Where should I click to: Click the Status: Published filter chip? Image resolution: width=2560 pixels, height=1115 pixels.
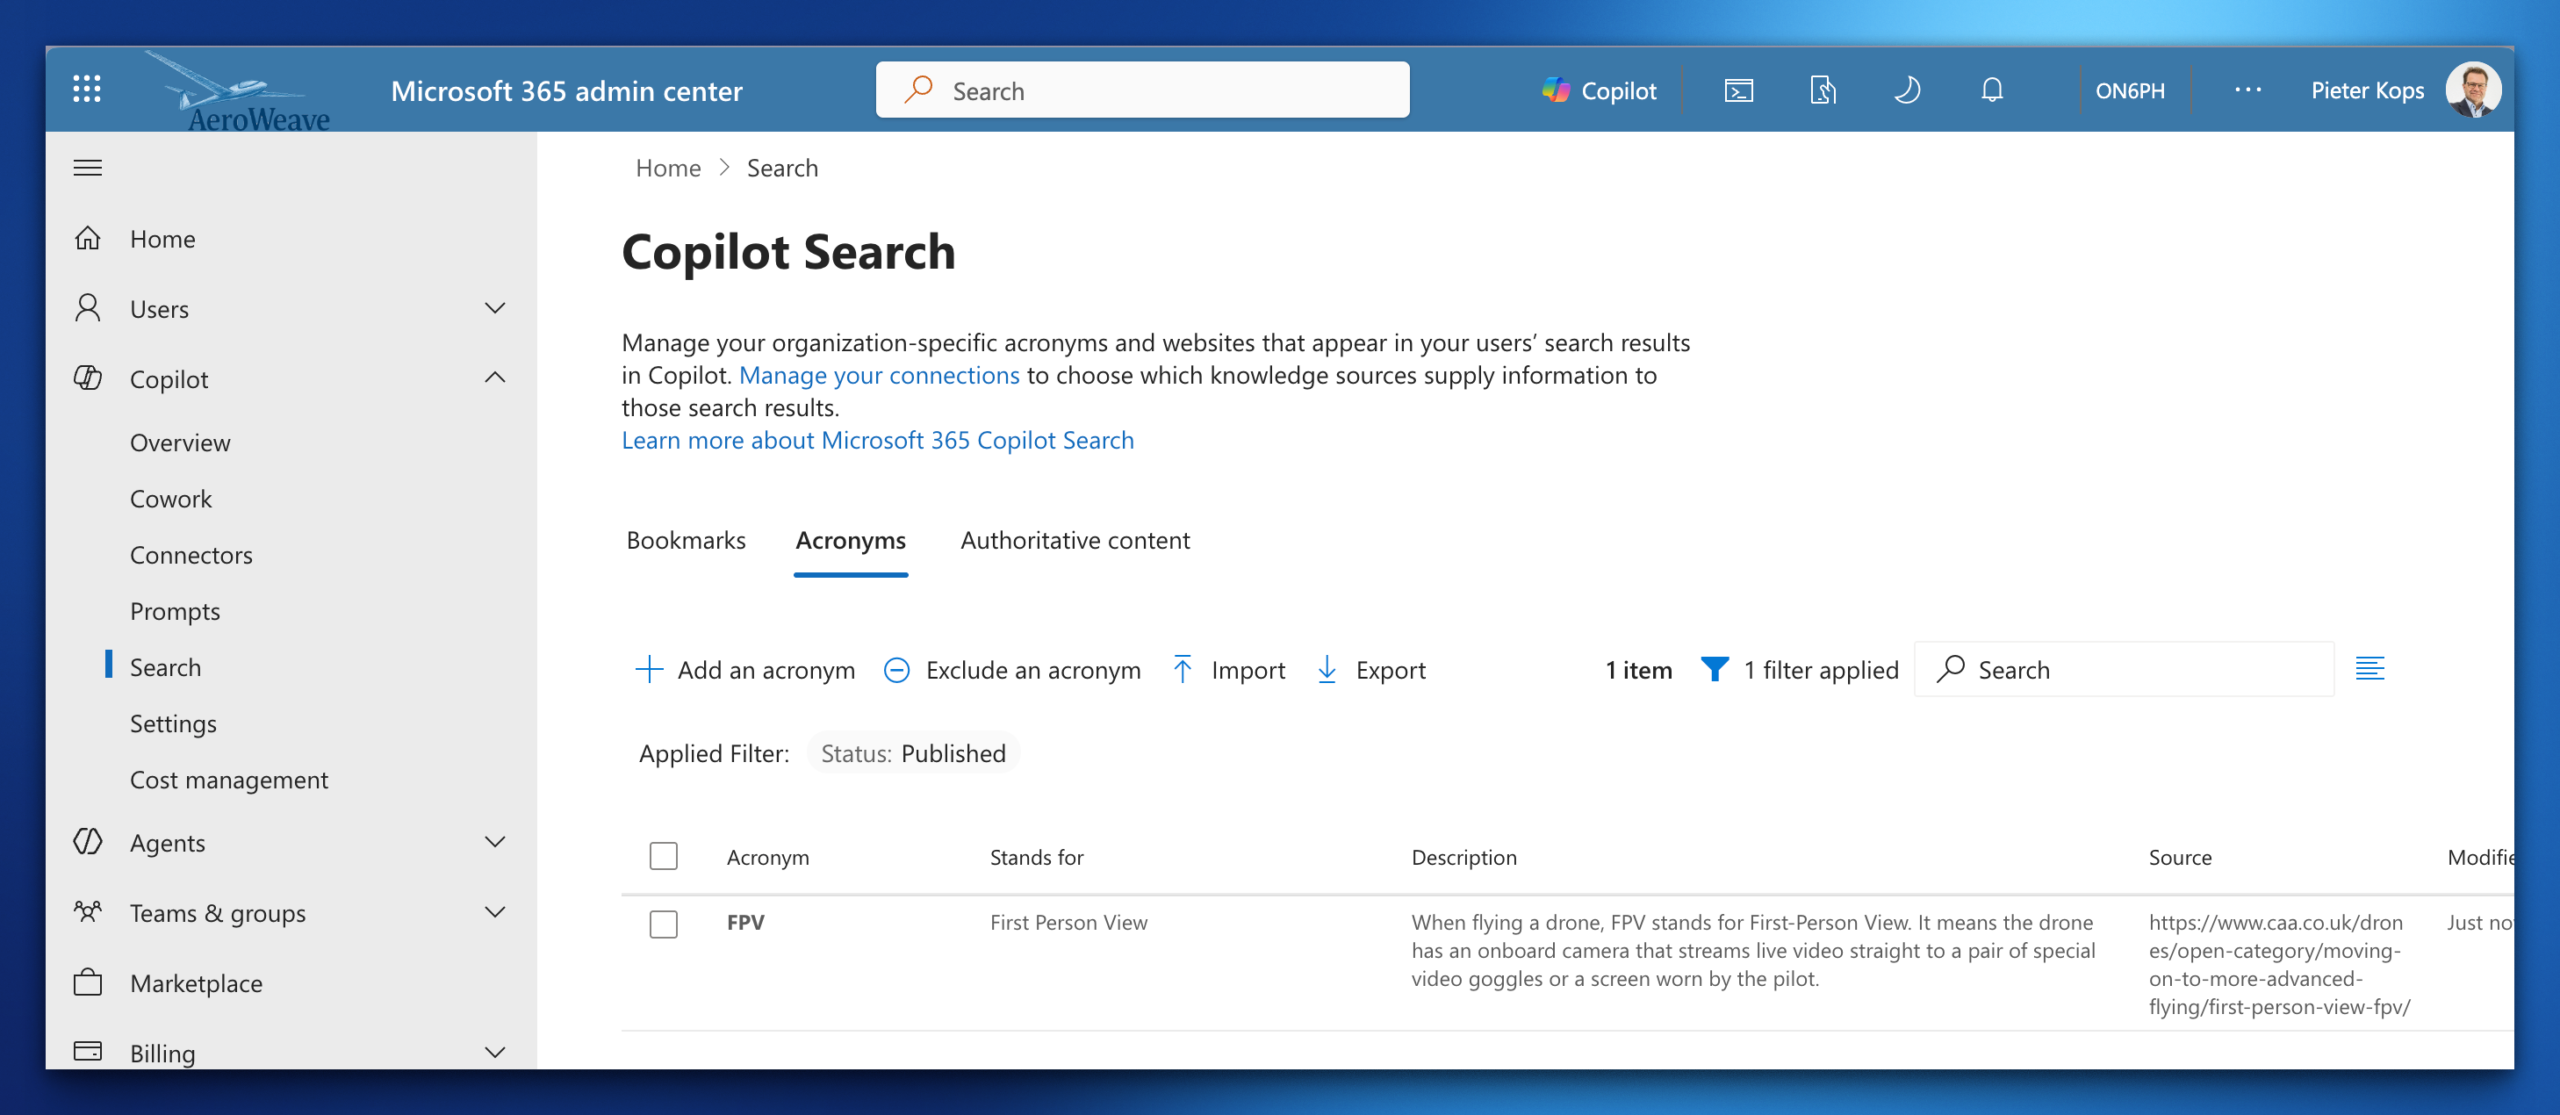click(913, 754)
